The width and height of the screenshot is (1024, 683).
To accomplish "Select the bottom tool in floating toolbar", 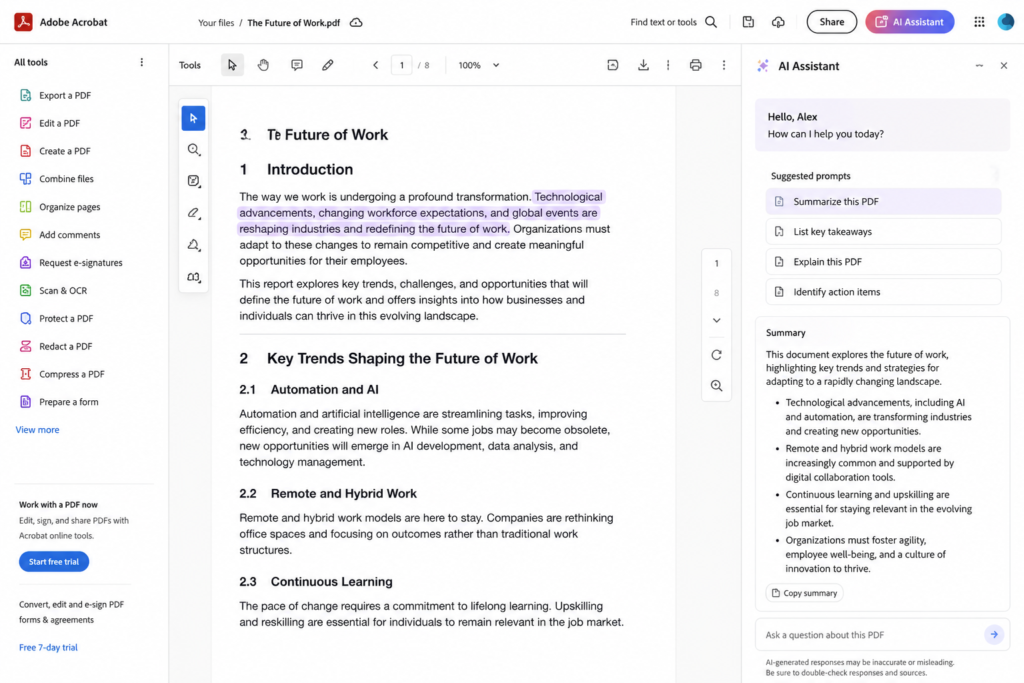I will pos(193,277).
